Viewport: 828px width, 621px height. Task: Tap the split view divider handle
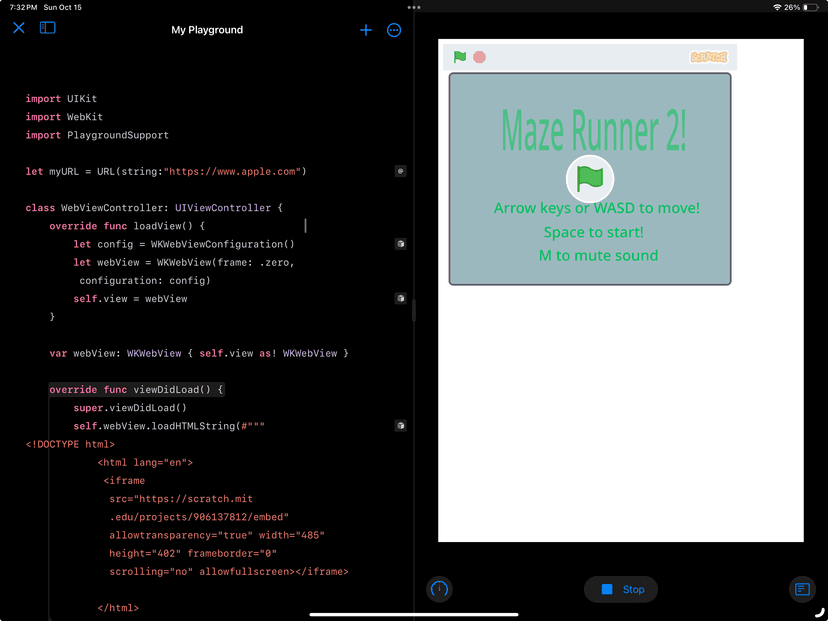coord(414,310)
